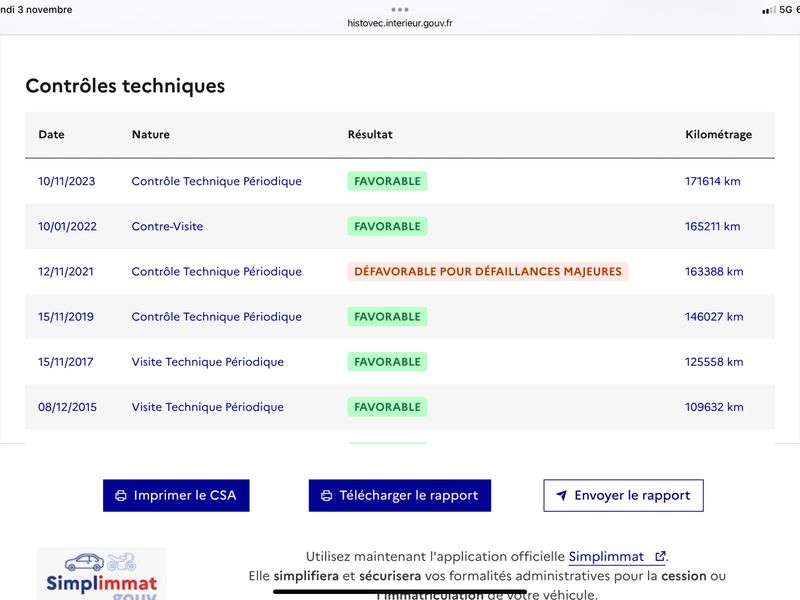Screen dimensions: 800x600
Task: Tap the cellular signal bars in status bar
Action: coord(768,10)
